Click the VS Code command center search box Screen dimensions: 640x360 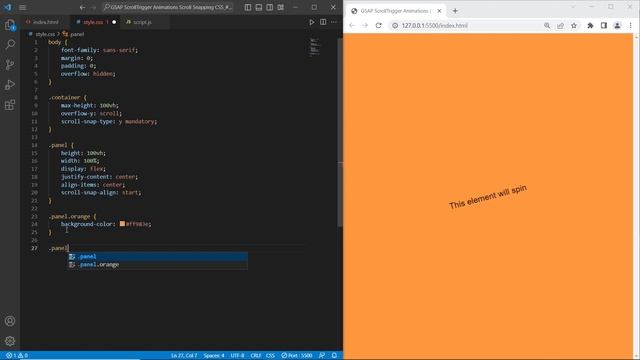click(x=168, y=7)
